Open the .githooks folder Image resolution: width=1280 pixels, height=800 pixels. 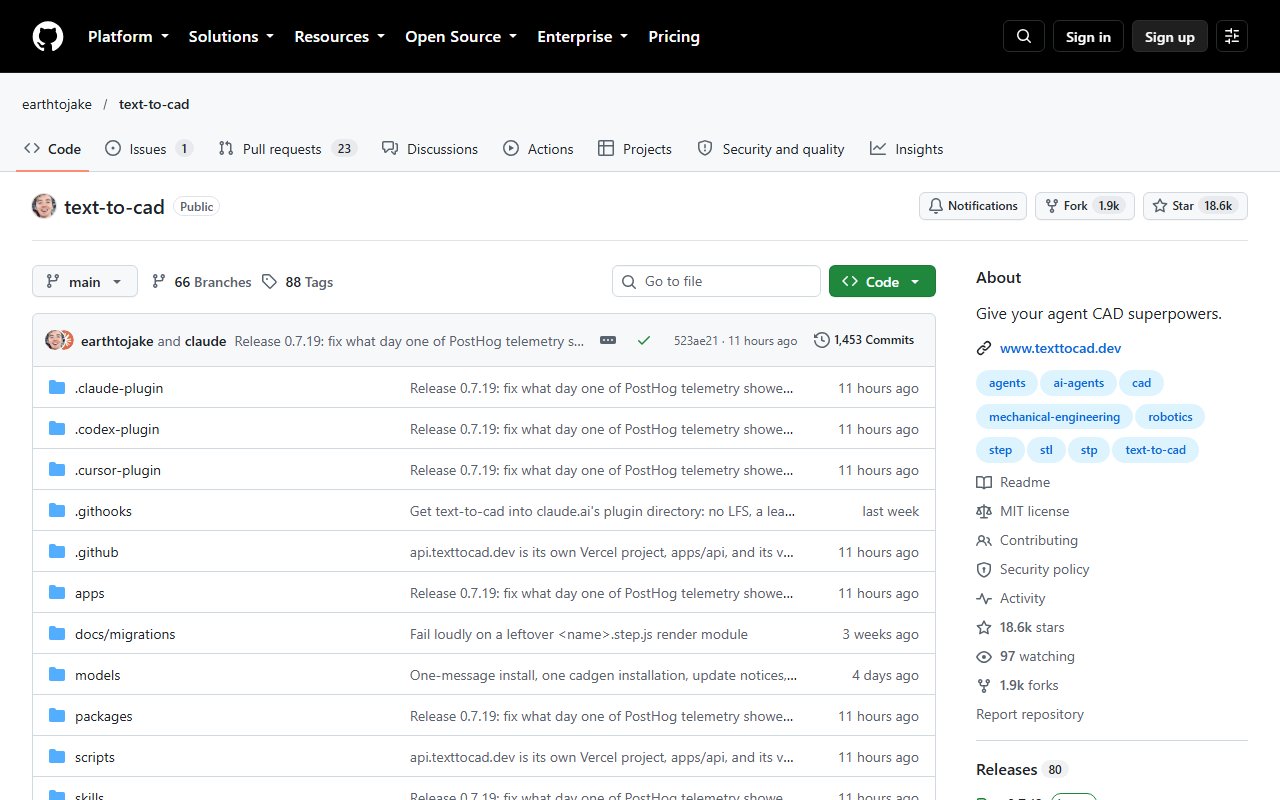click(x=103, y=511)
